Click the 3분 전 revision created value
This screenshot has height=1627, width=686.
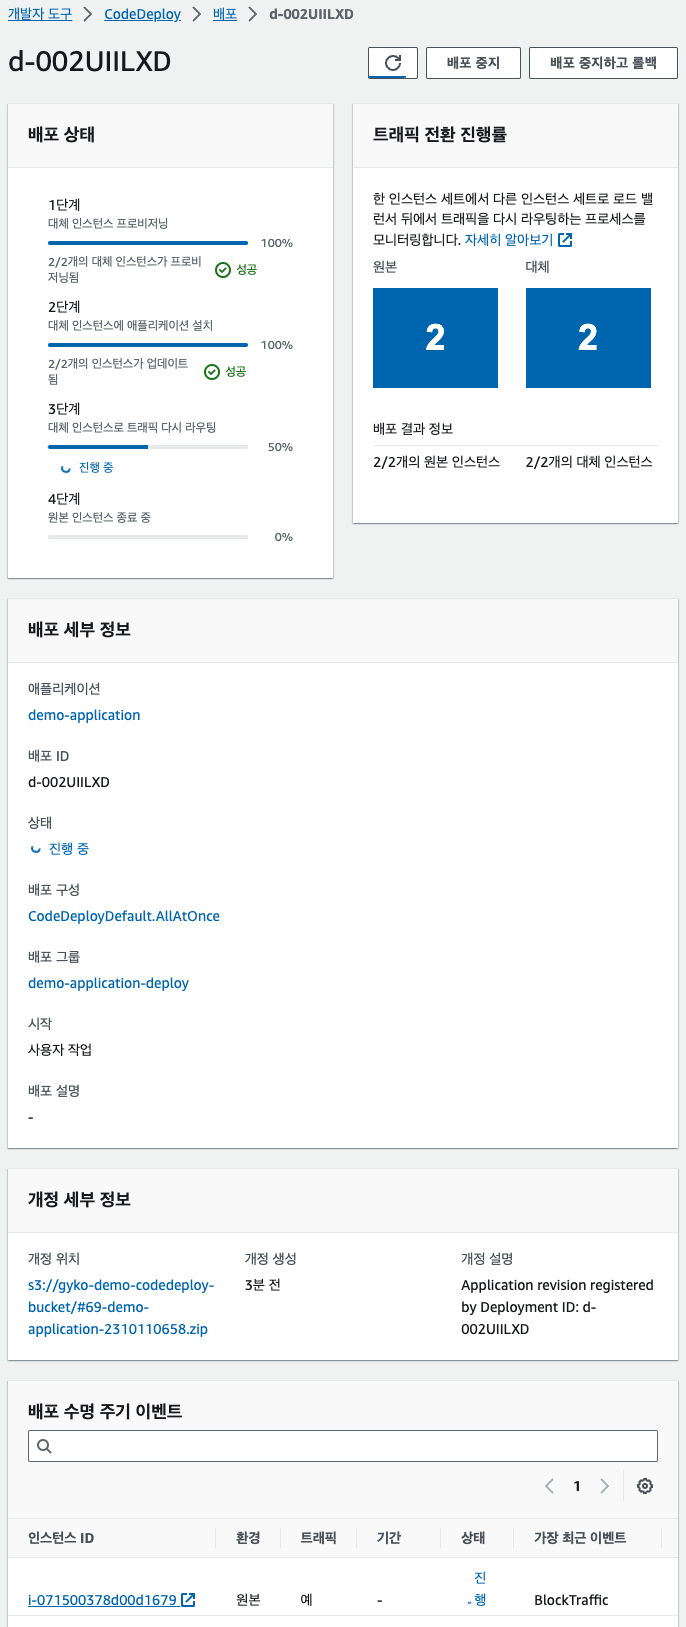[262, 1285]
